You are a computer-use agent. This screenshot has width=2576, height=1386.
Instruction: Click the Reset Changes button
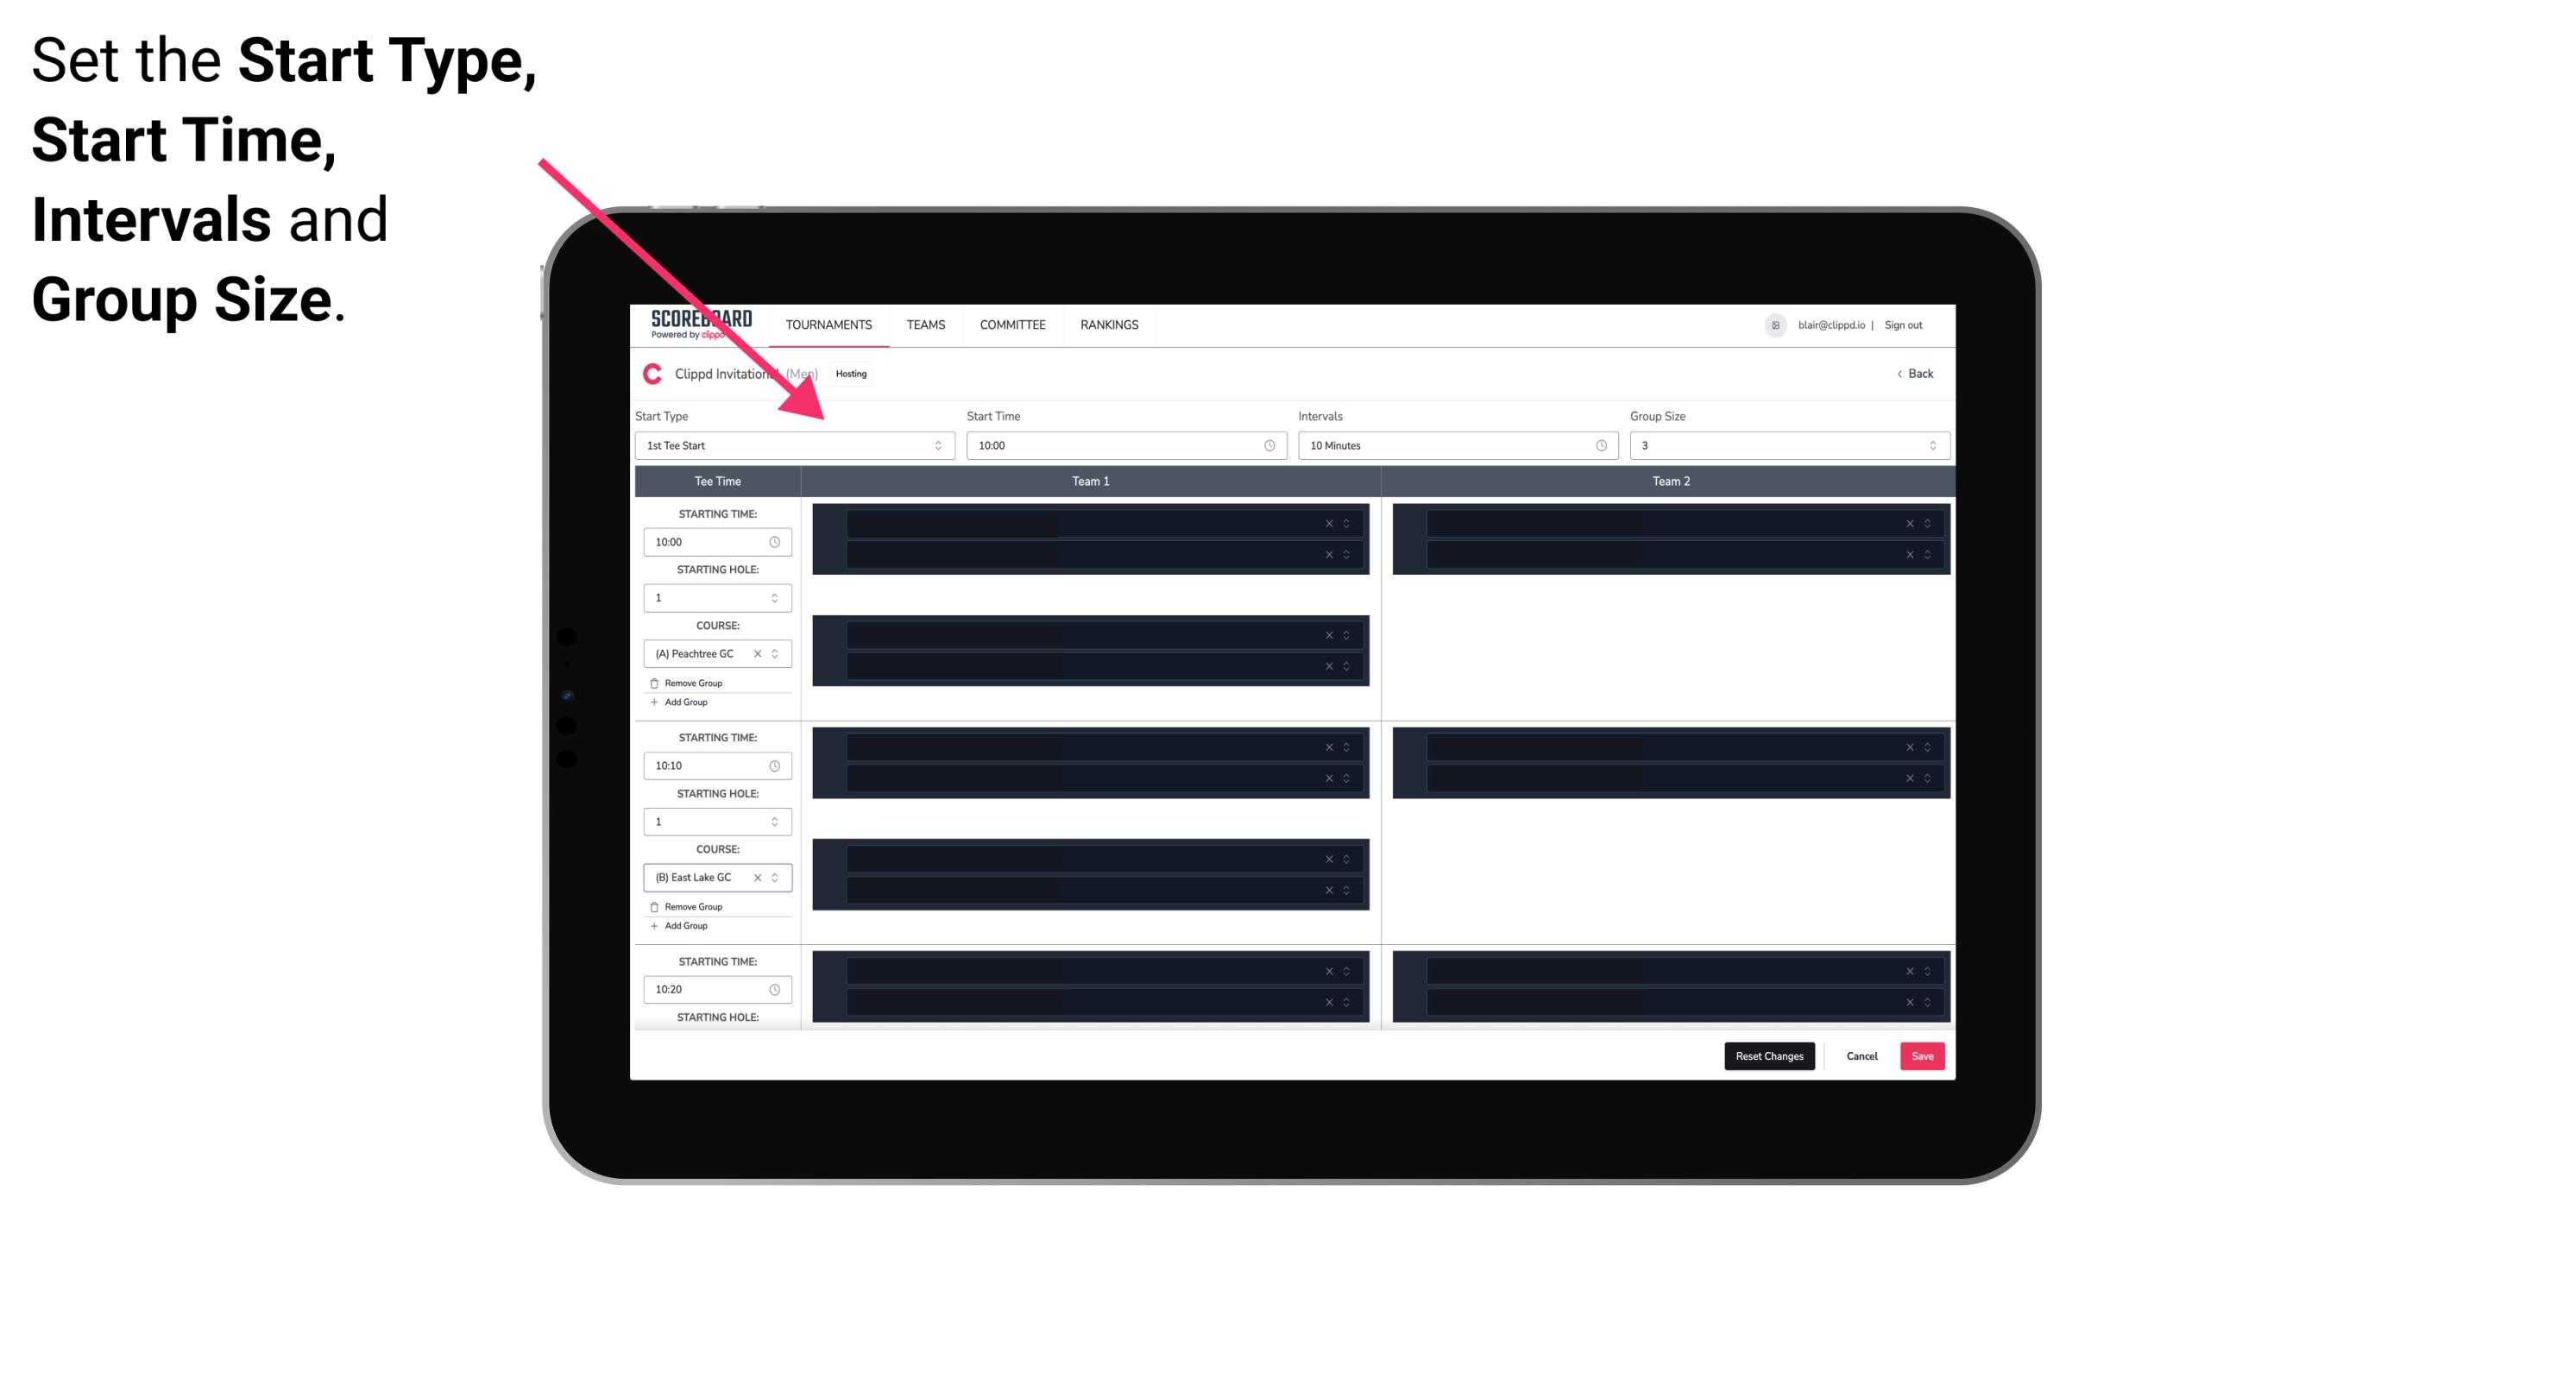click(1771, 1055)
